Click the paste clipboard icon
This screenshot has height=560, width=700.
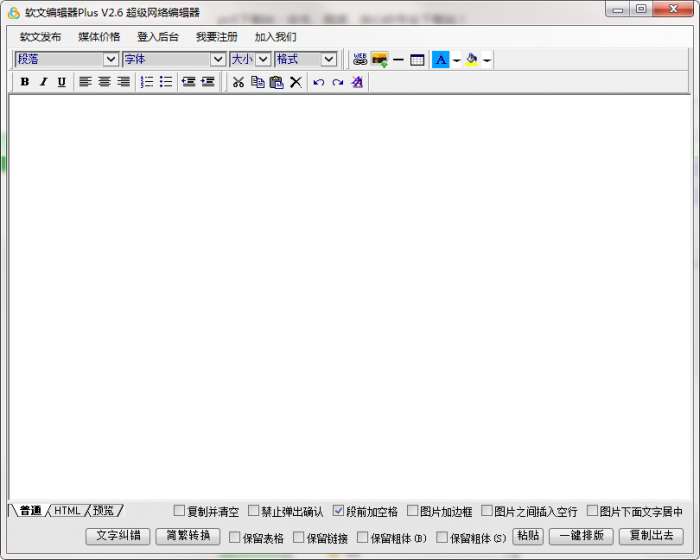pyautogui.click(x=276, y=82)
